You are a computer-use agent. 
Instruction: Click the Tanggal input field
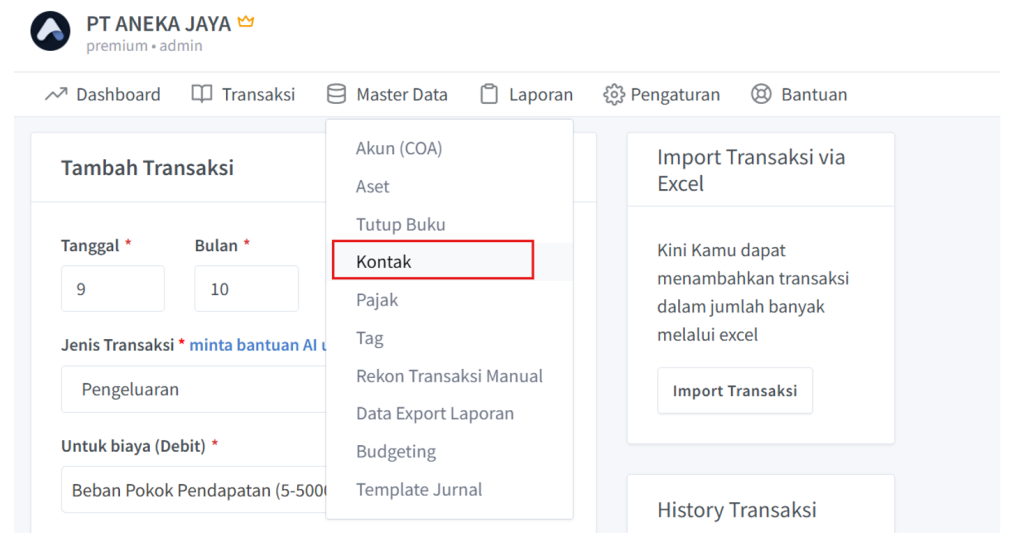click(112, 289)
